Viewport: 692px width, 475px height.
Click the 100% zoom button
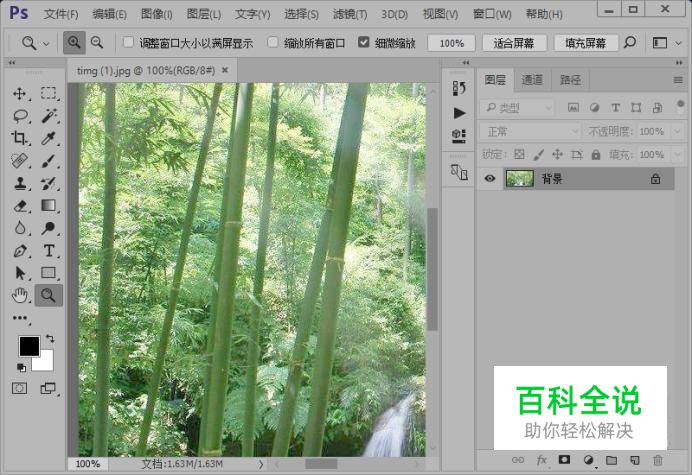pos(451,43)
